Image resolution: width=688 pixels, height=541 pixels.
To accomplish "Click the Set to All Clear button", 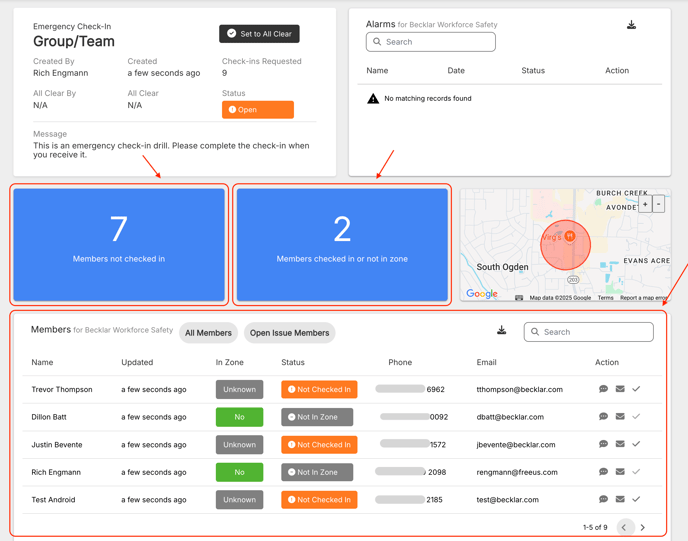I will [259, 34].
